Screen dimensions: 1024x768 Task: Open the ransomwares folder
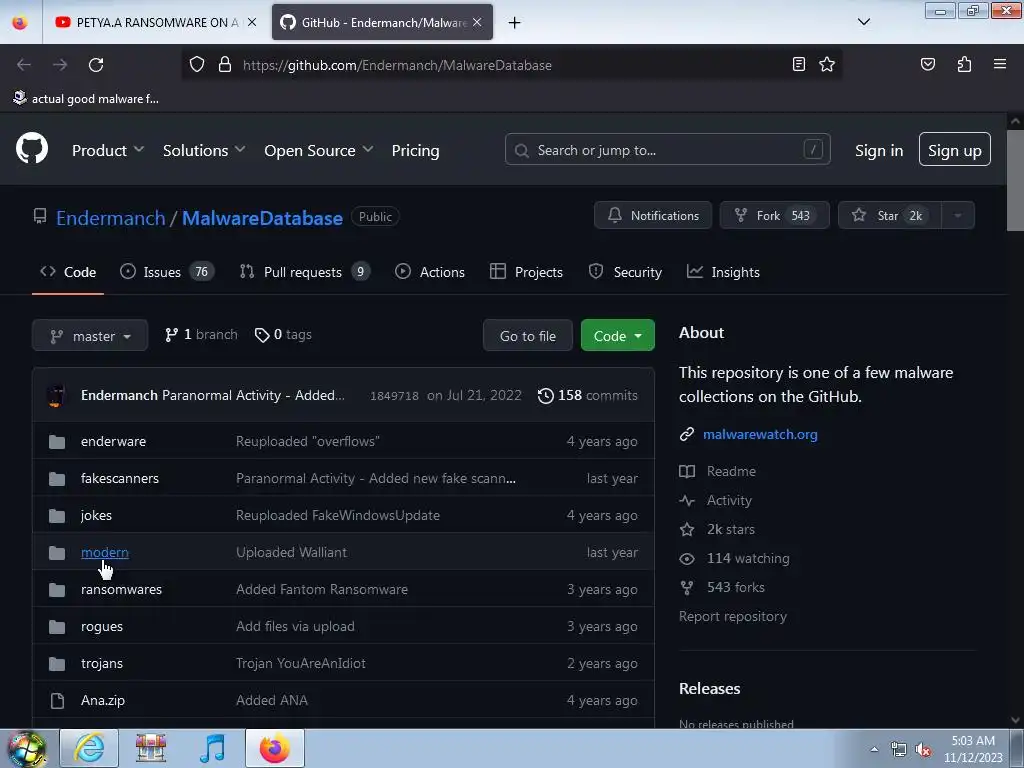click(x=121, y=590)
